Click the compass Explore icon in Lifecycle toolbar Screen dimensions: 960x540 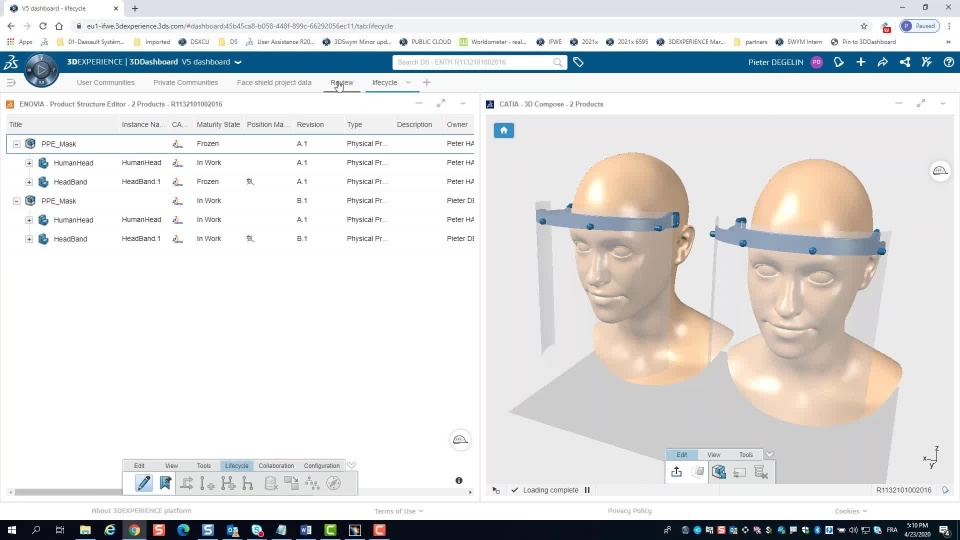334,483
